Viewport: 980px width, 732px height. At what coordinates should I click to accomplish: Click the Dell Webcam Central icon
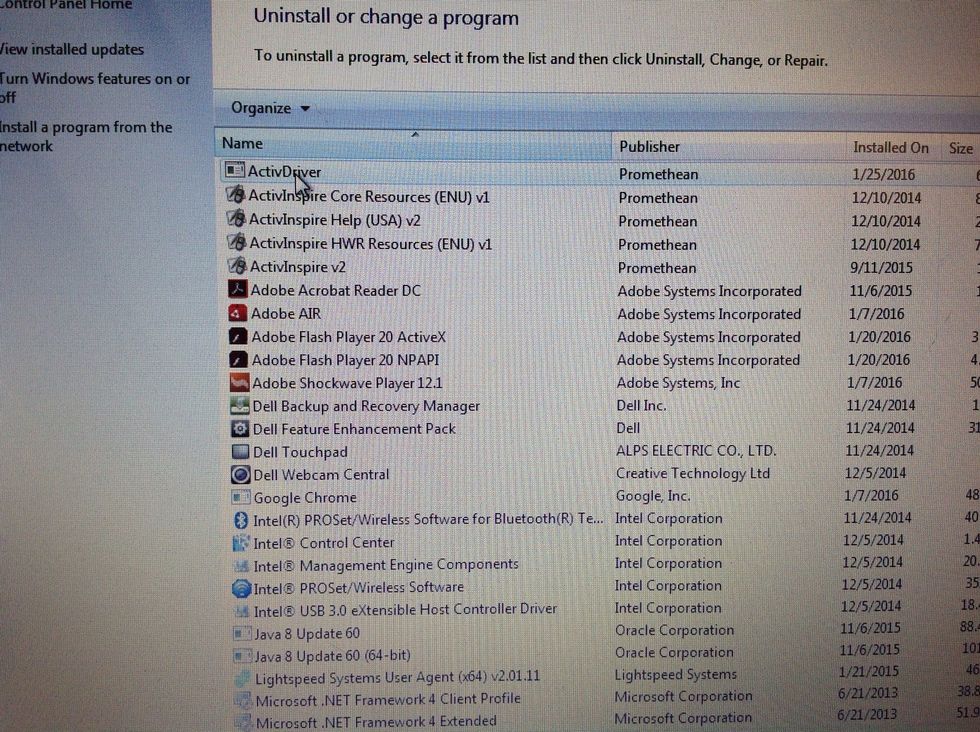click(x=240, y=474)
